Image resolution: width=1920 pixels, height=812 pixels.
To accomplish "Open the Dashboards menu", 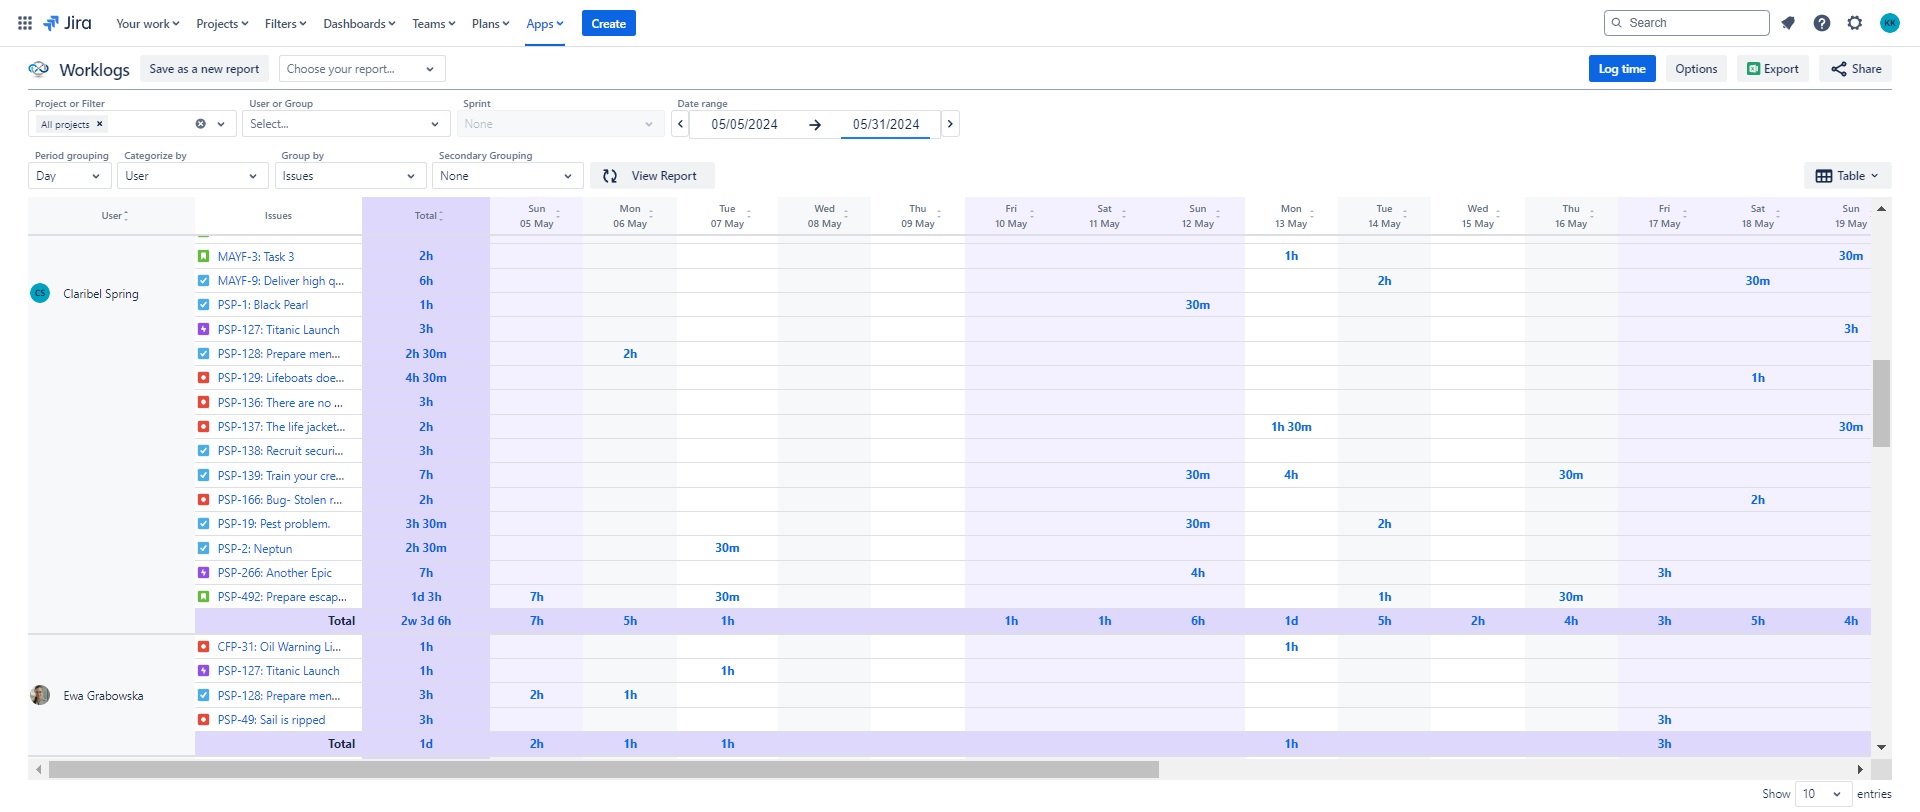I will 359,23.
